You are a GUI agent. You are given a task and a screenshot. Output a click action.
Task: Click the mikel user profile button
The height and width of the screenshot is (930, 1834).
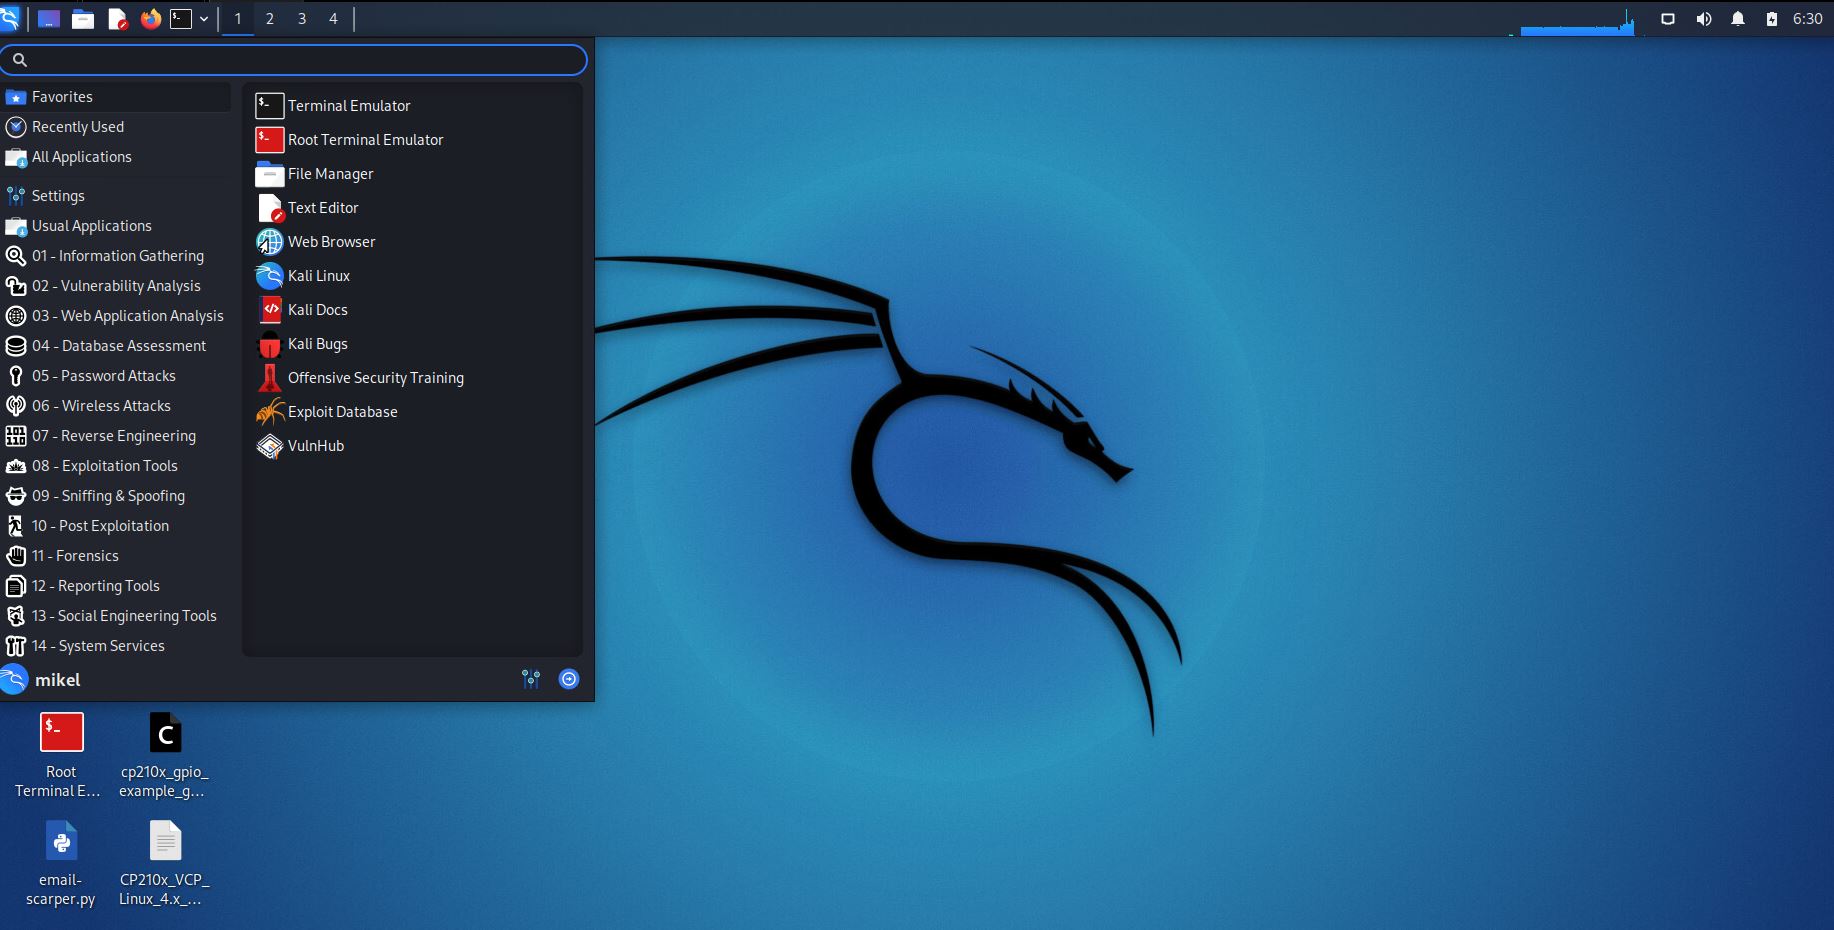pos(42,680)
